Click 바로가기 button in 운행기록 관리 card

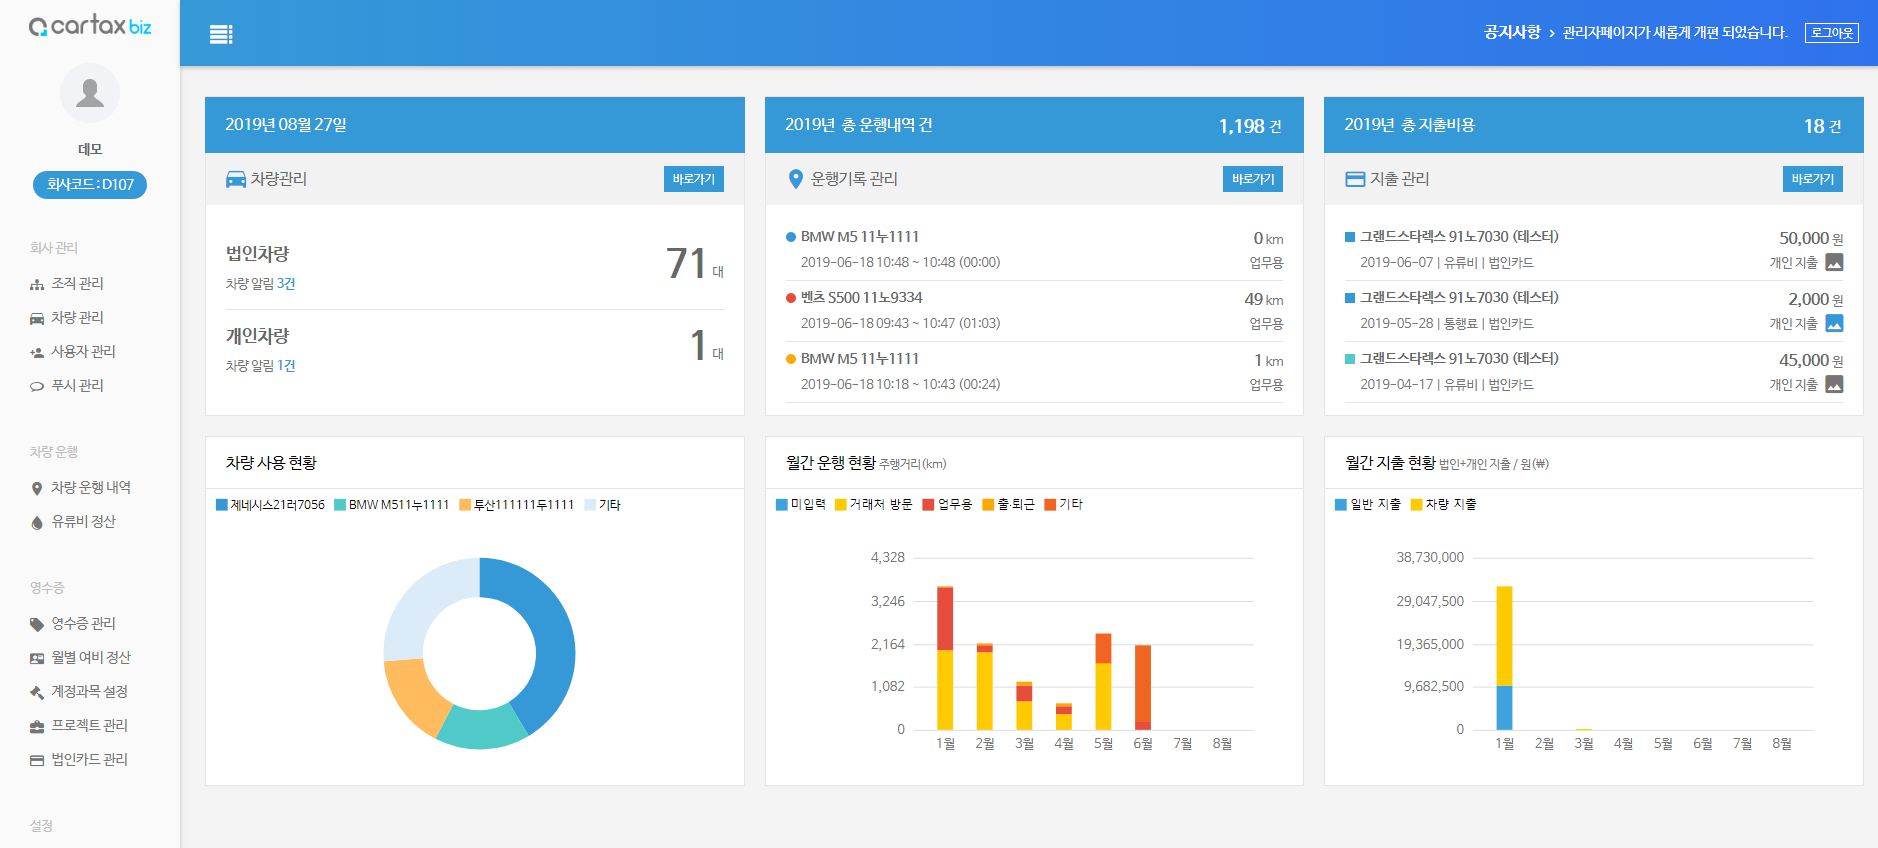(1253, 179)
